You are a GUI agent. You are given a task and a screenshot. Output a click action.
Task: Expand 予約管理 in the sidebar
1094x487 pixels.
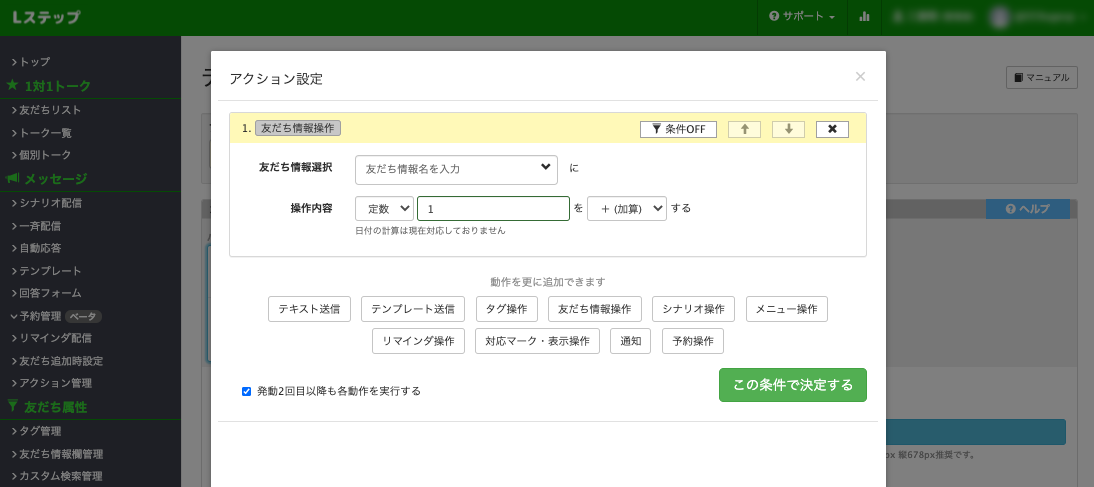[x=40, y=316]
